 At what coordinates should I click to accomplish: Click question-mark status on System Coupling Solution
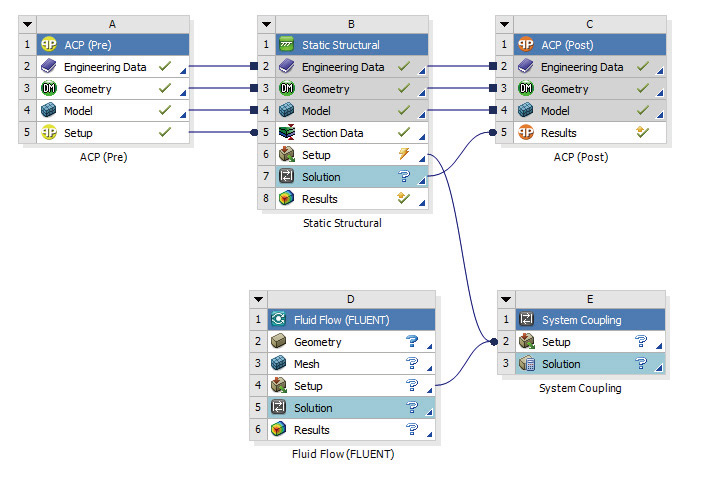tap(641, 363)
